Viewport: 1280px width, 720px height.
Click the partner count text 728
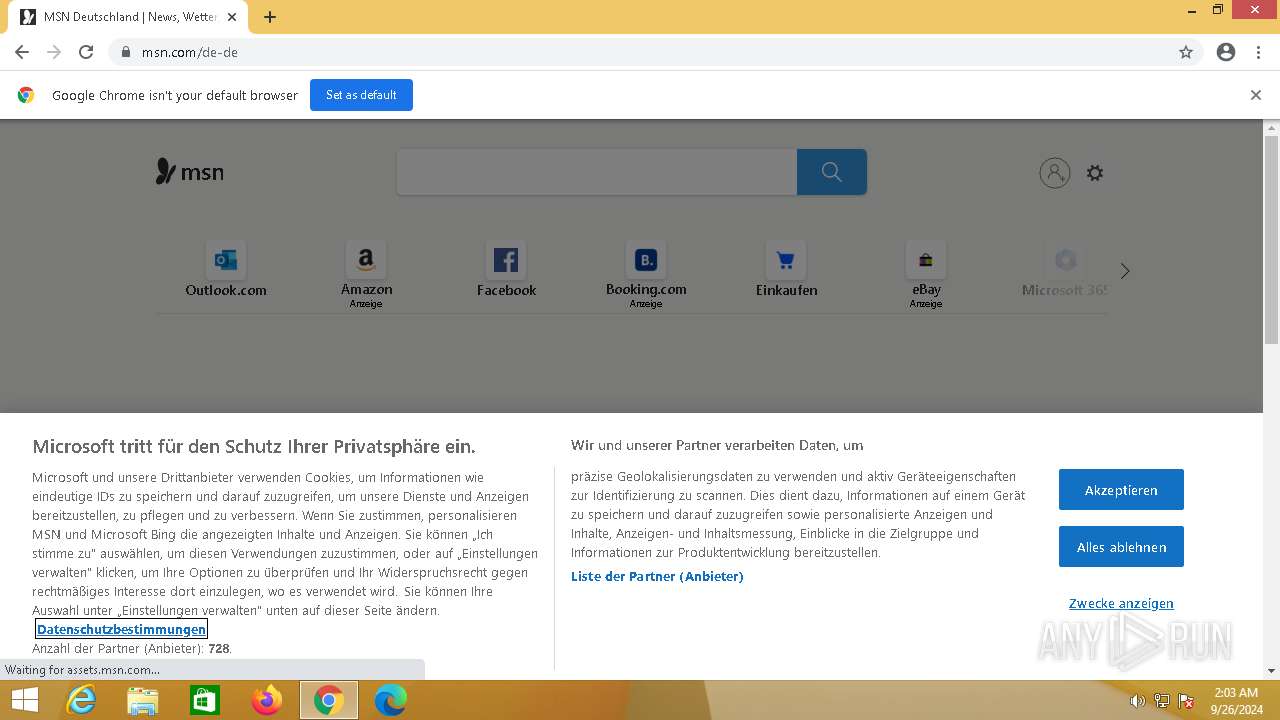[x=219, y=649]
